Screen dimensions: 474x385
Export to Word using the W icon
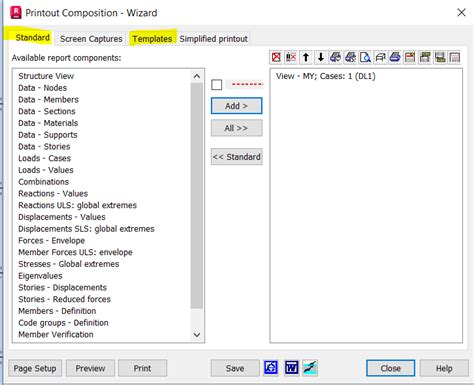coord(292,368)
